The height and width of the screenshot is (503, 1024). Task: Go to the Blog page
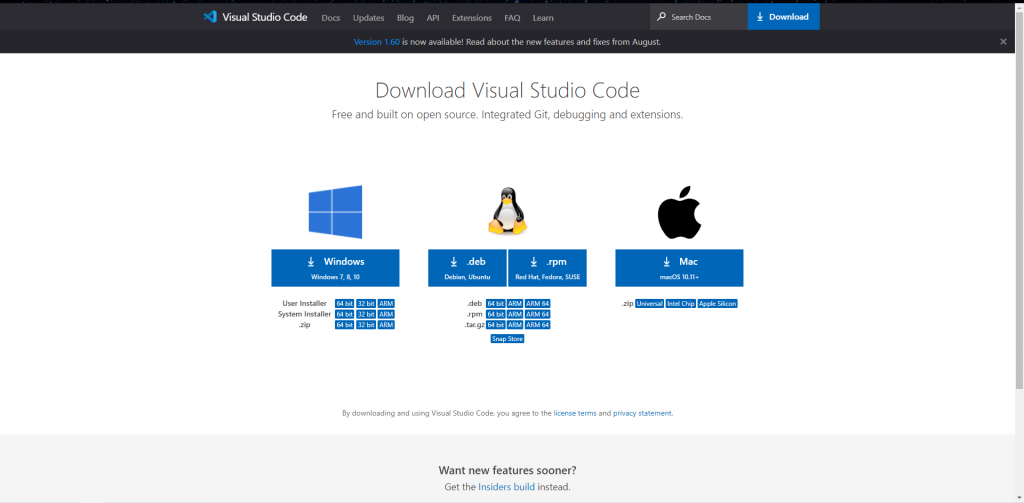point(406,18)
